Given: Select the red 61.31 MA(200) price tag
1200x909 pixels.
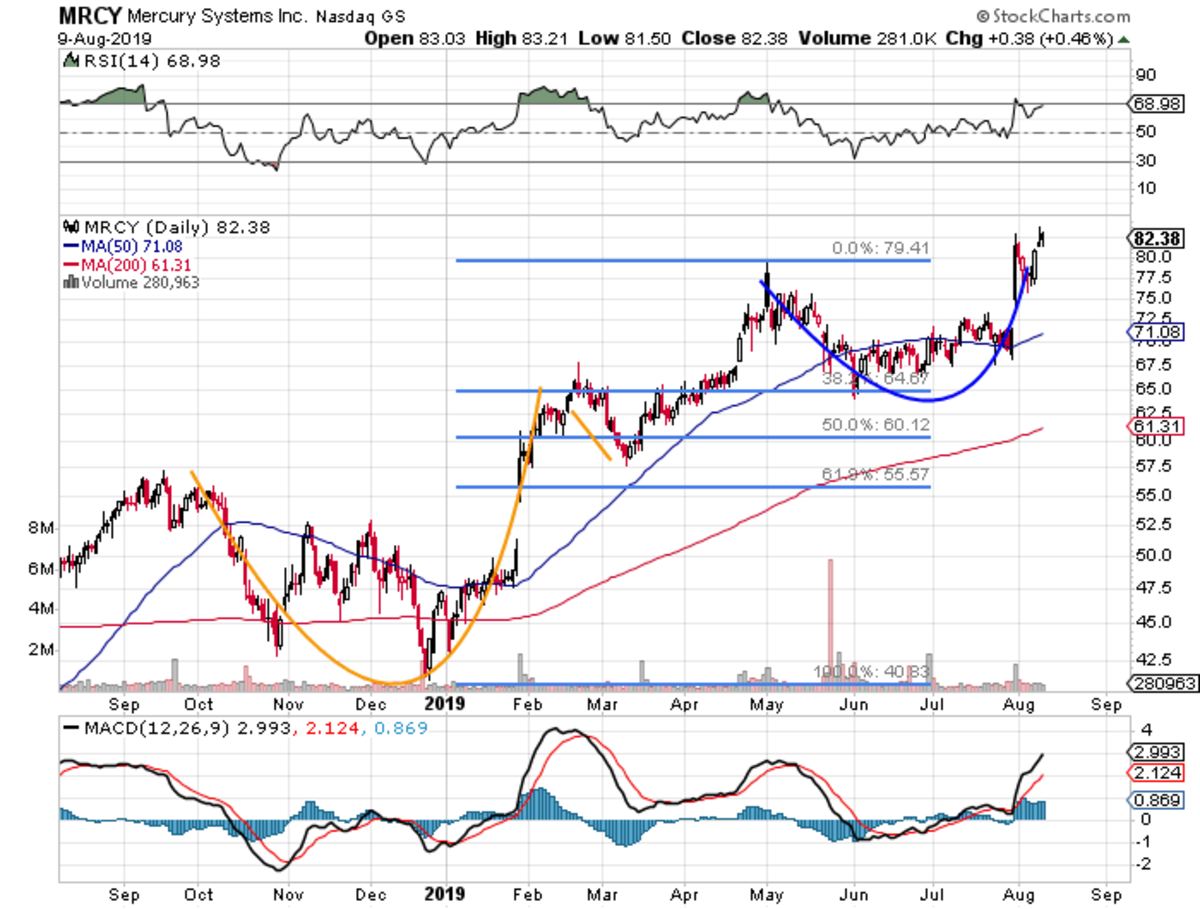Looking at the screenshot, I should 1158,427.
